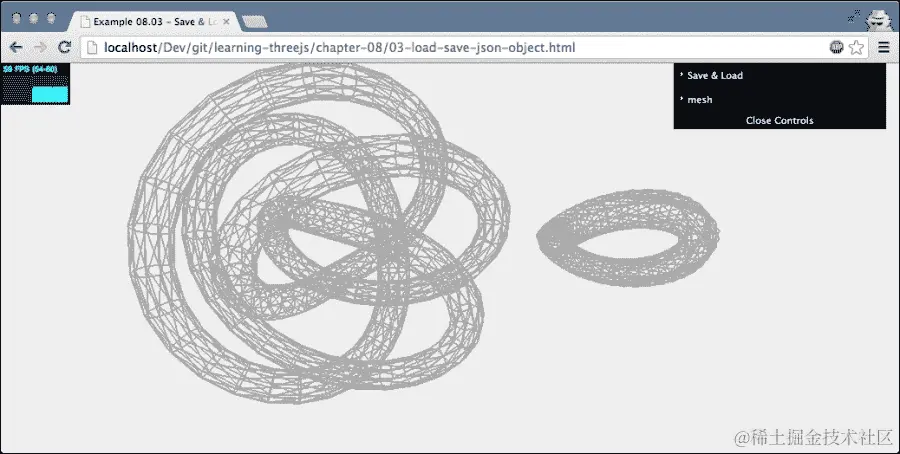
Task: Open a new browser tab
Action: pyautogui.click(x=254, y=22)
